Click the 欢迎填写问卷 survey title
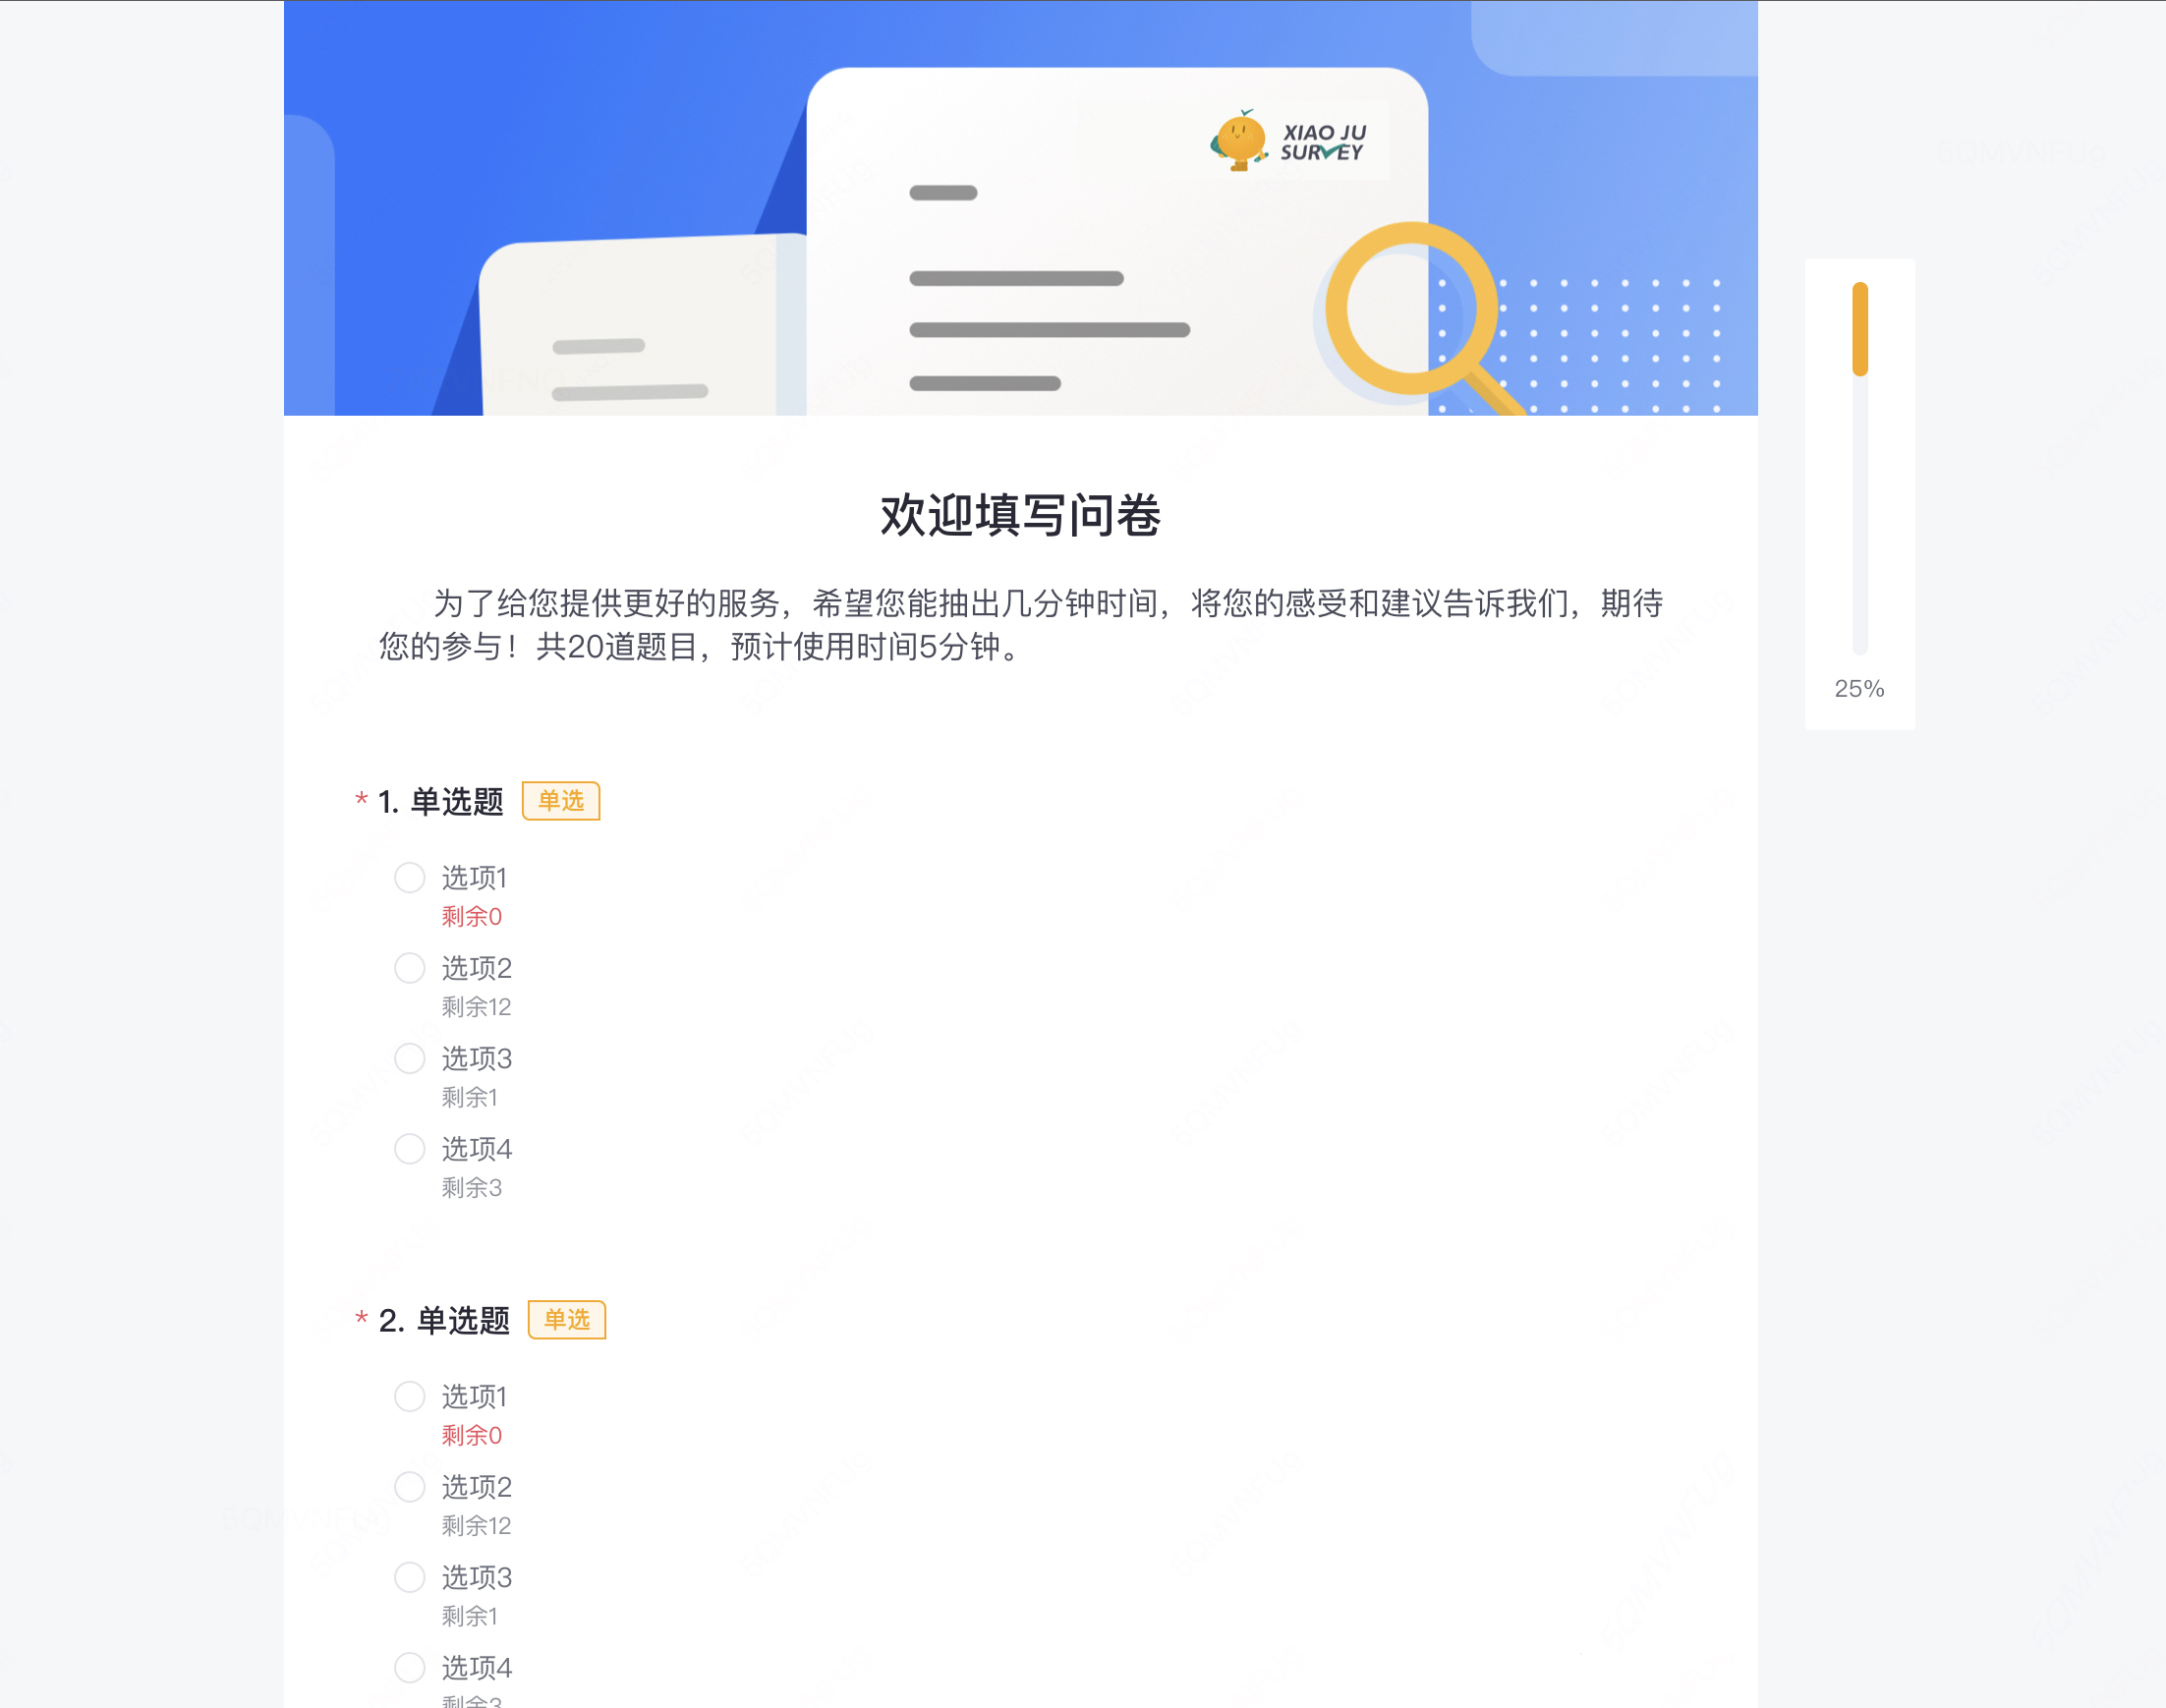 click(x=1020, y=515)
